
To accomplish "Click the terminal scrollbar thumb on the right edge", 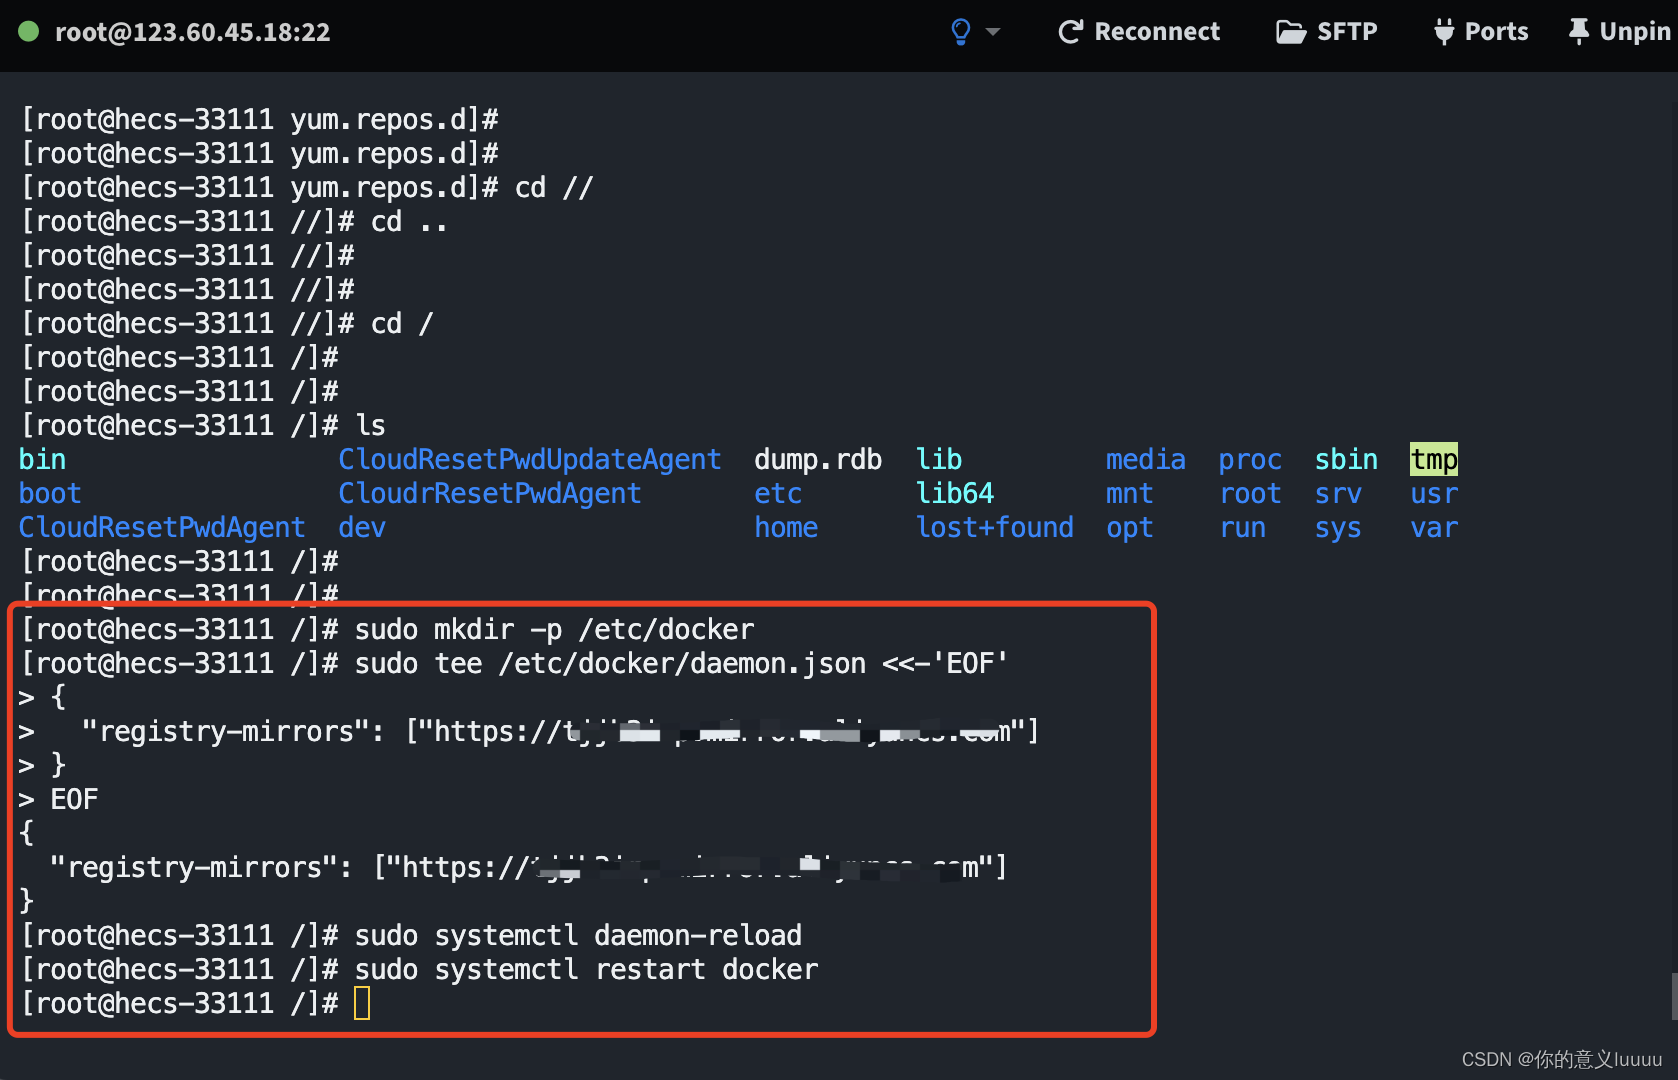I will [1674, 996].
